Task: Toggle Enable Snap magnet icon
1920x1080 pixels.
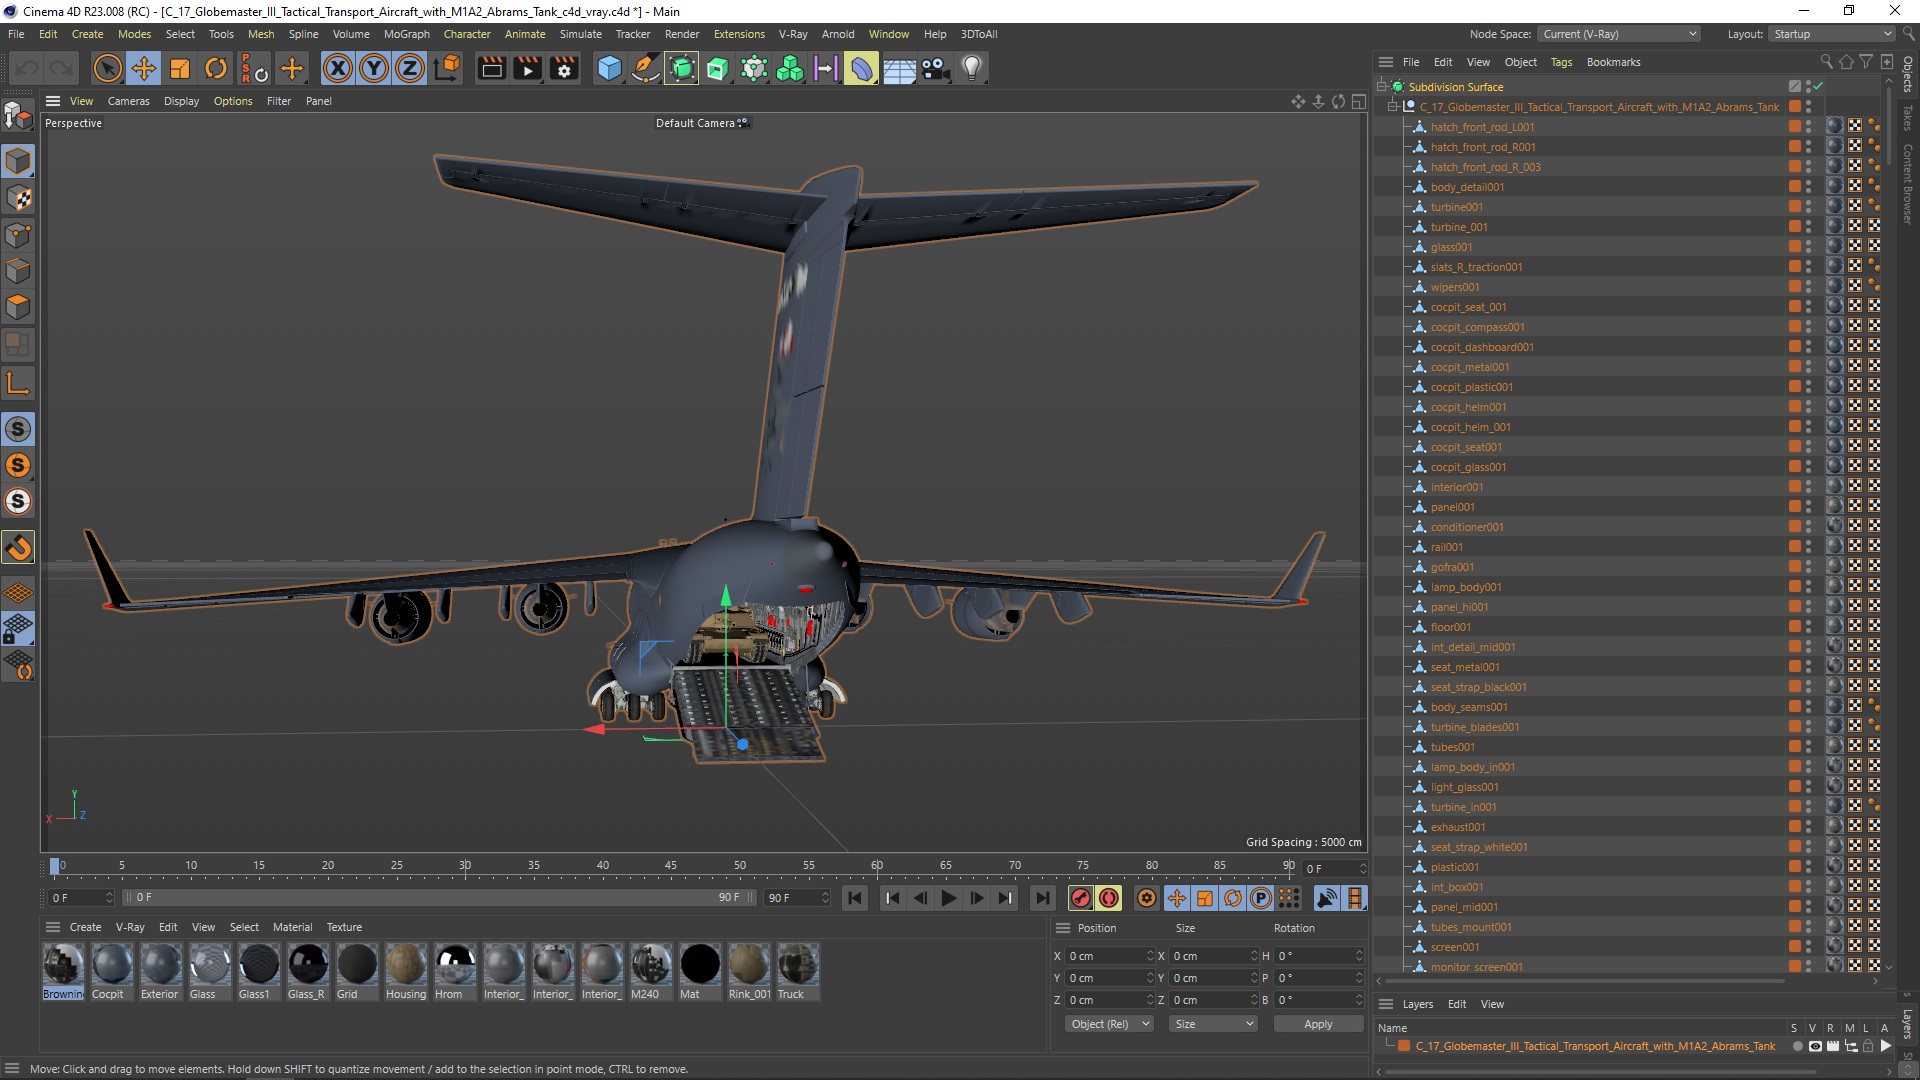Action: point(18,547)
